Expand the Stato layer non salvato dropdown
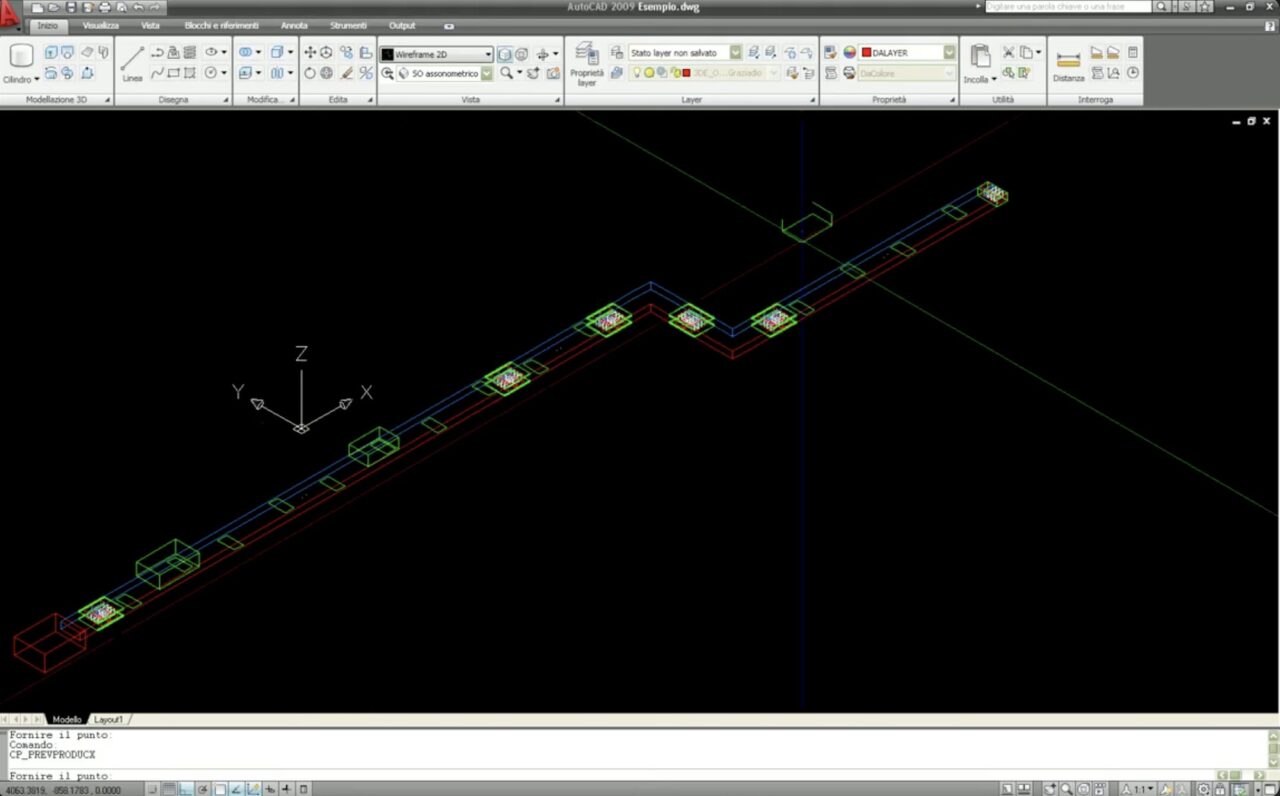The height and width of the screenshot is (796, 1280). 735,53
